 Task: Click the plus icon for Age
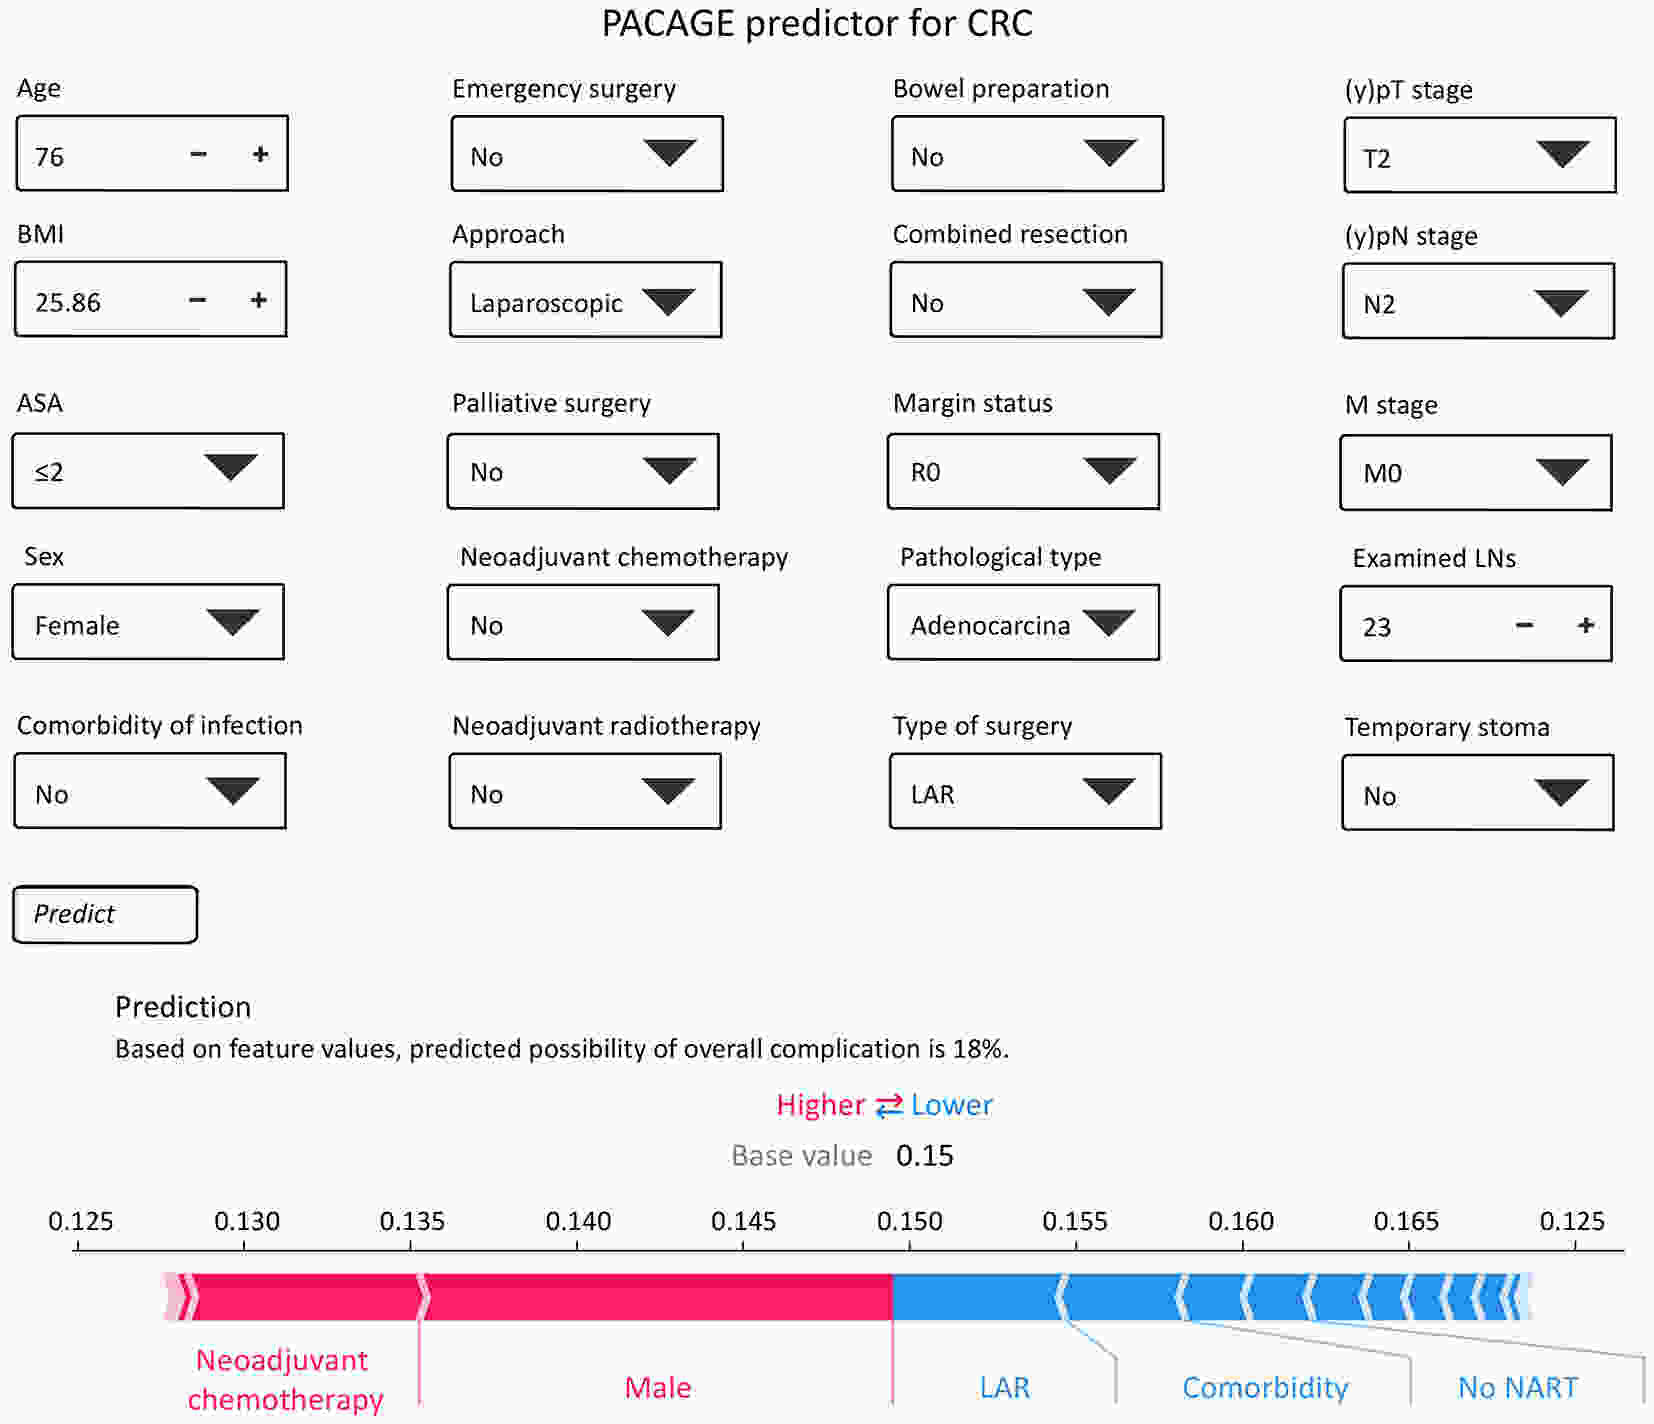pyautogui.click(x=261, y=154)
